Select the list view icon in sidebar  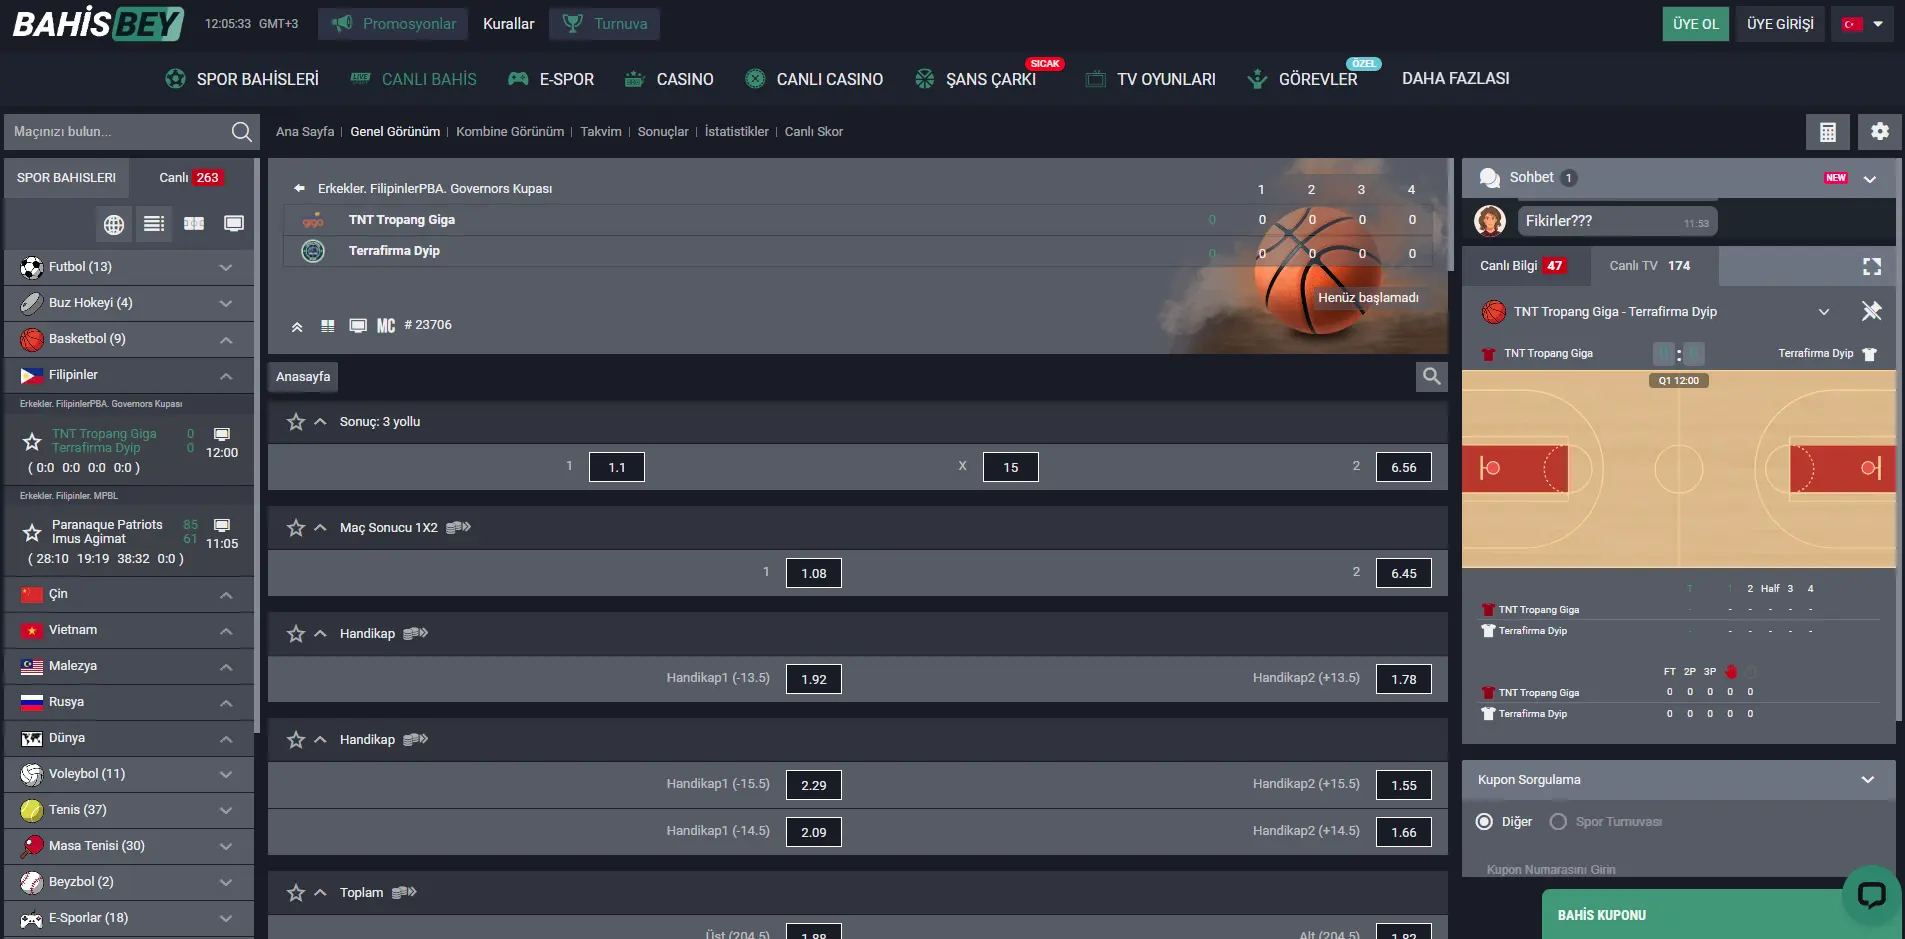coord(154,224)
